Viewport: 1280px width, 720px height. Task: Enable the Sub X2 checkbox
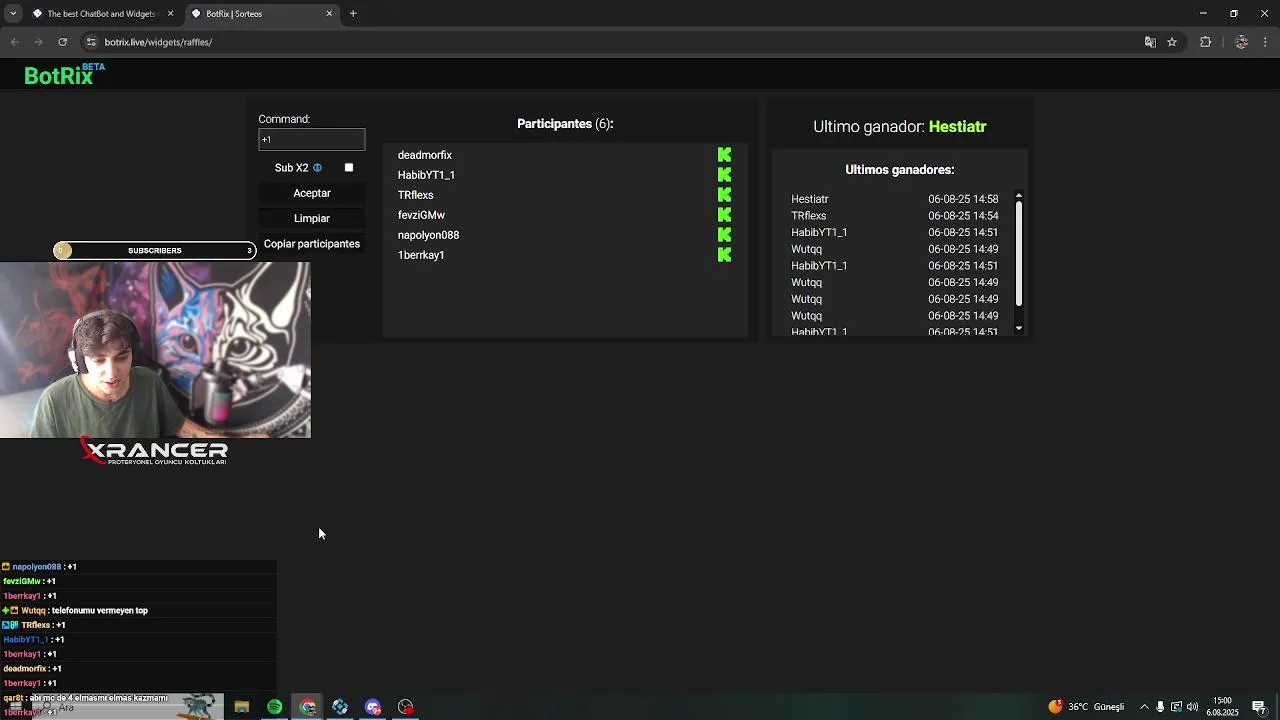tap(349, 168)
